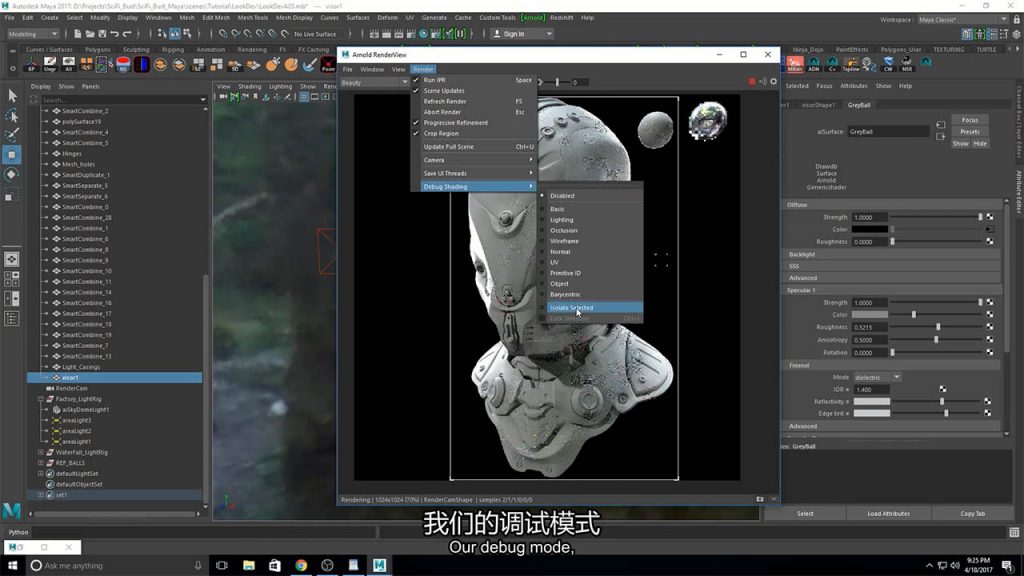
Task: Click the Task View icon on the taskbar
Action: (x=222, y=565)
